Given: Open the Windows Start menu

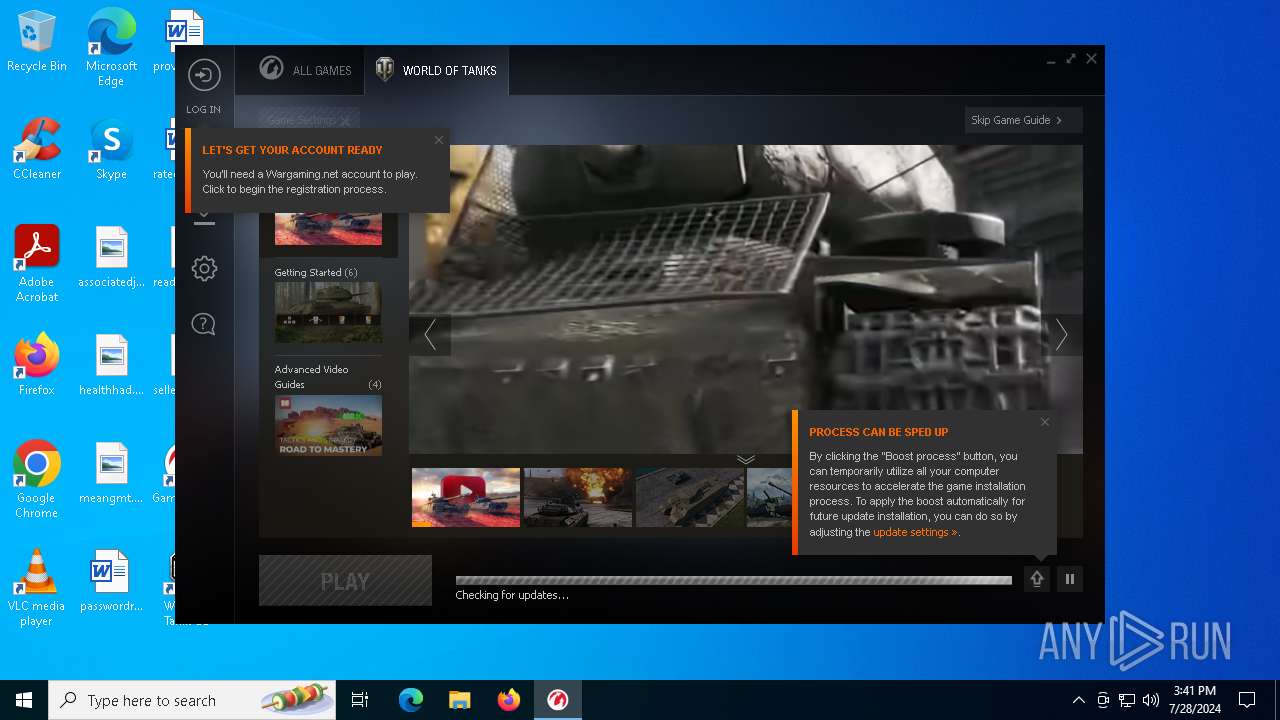Looking at the screenshot, I should 24,700.
